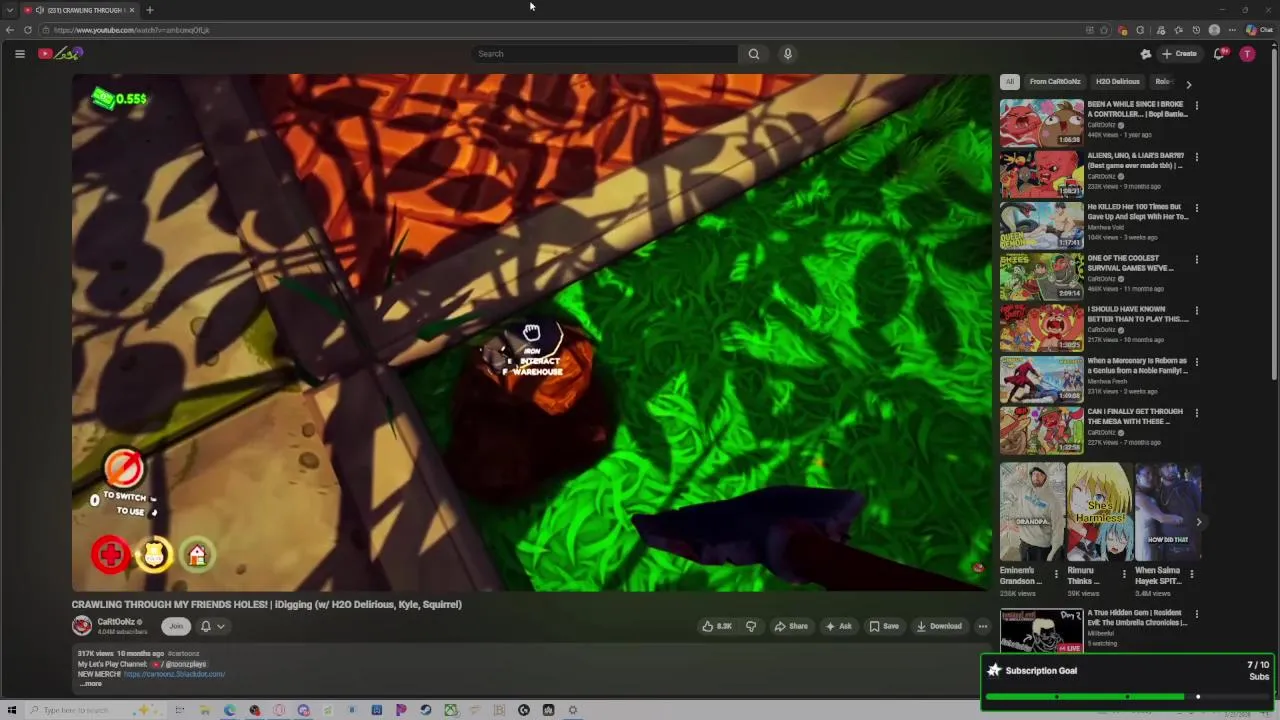Select the H2O Delirious chip
This screenshot has height=720, width=1280.
click(1117, 82)
